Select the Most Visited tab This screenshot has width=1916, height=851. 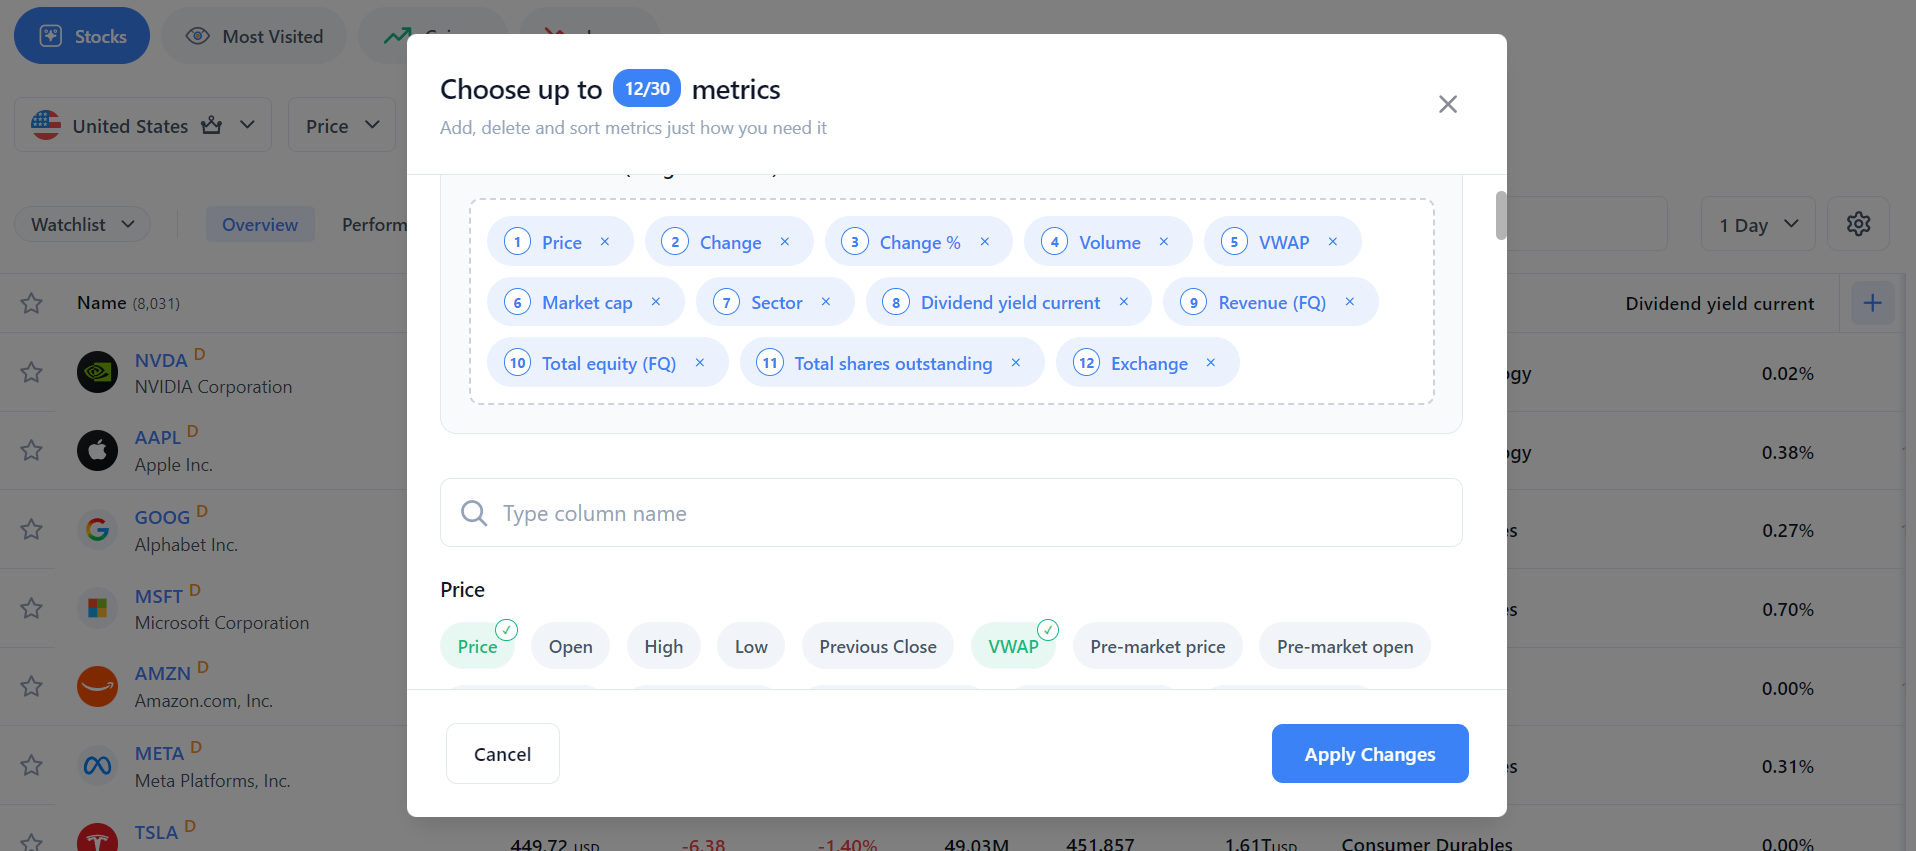pyautogui.click(x=255, y=37)
